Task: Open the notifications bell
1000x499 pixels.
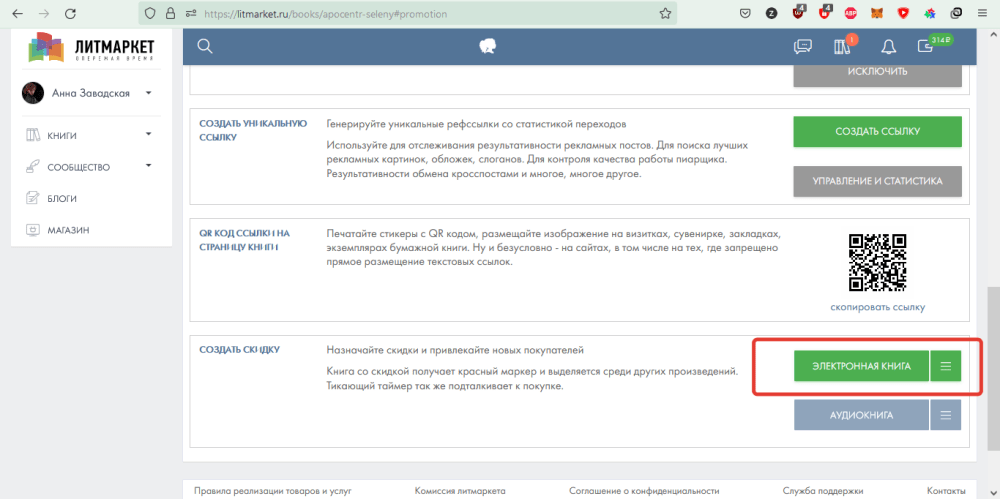Action: click(x=888, y=46)
